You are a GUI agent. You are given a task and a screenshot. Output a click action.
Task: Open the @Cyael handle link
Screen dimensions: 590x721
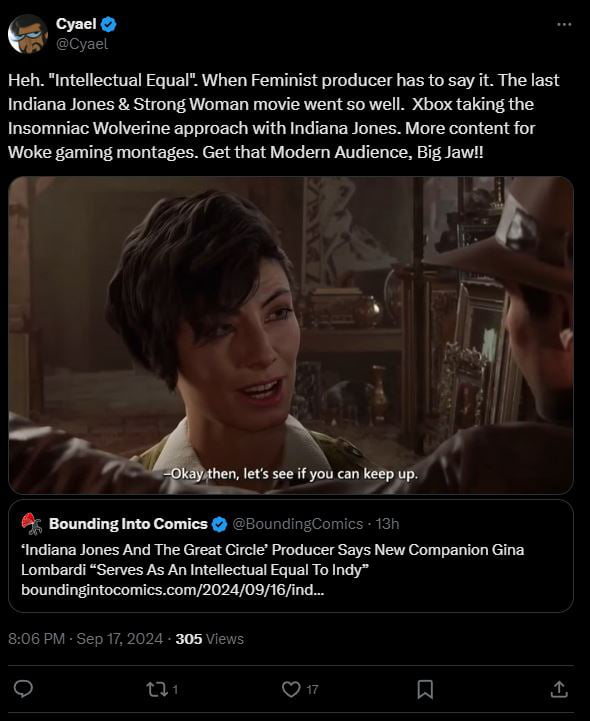(x=82, y=44)
